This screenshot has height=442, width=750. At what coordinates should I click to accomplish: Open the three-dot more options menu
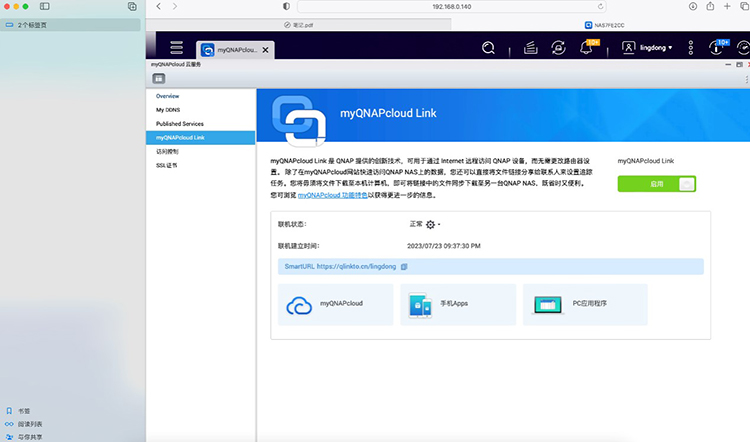[691, 47]
